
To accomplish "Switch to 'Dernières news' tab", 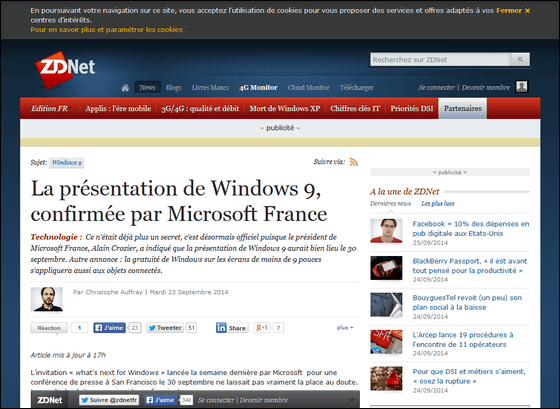I will tap(390, 204).
